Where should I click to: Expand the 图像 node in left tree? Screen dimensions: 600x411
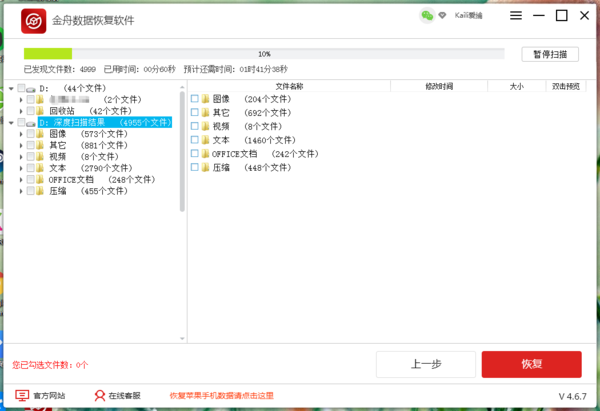(x=21, y=134)
